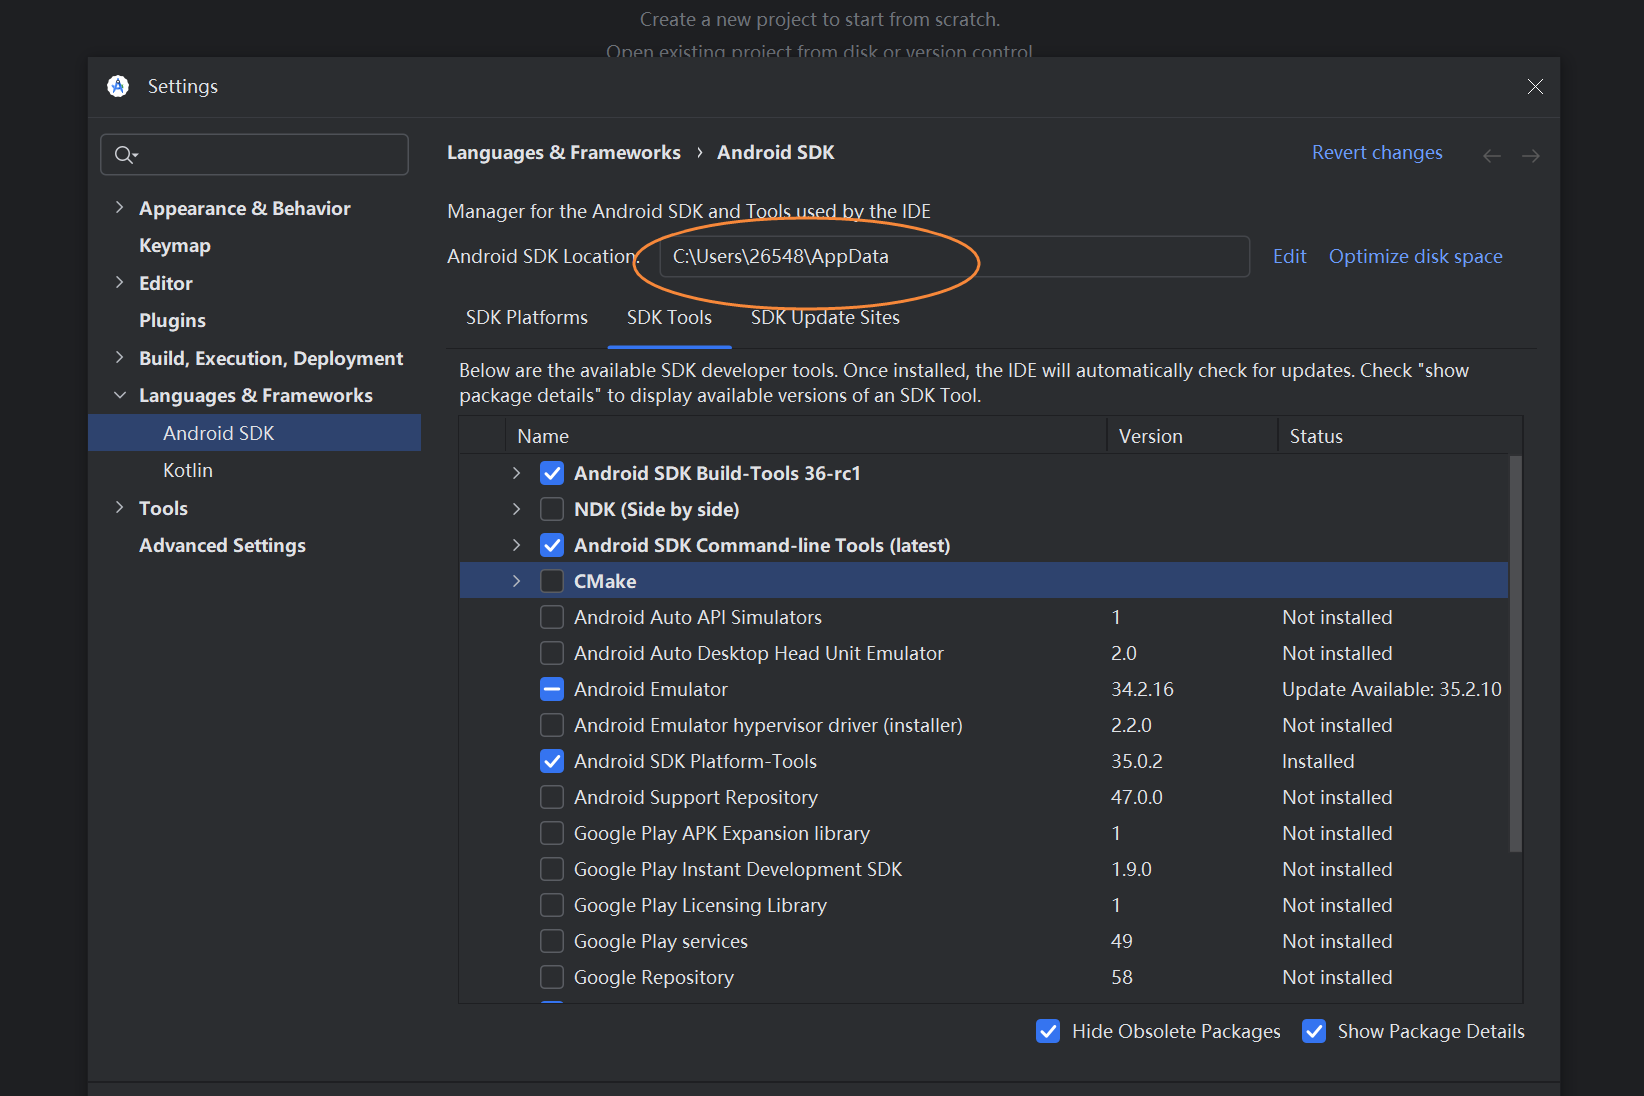Uncheck Android SDK Build-Tools 36-rc1 checkbox
Viewport: 1644px width, 1096px height.
click(x=552, y=473)
